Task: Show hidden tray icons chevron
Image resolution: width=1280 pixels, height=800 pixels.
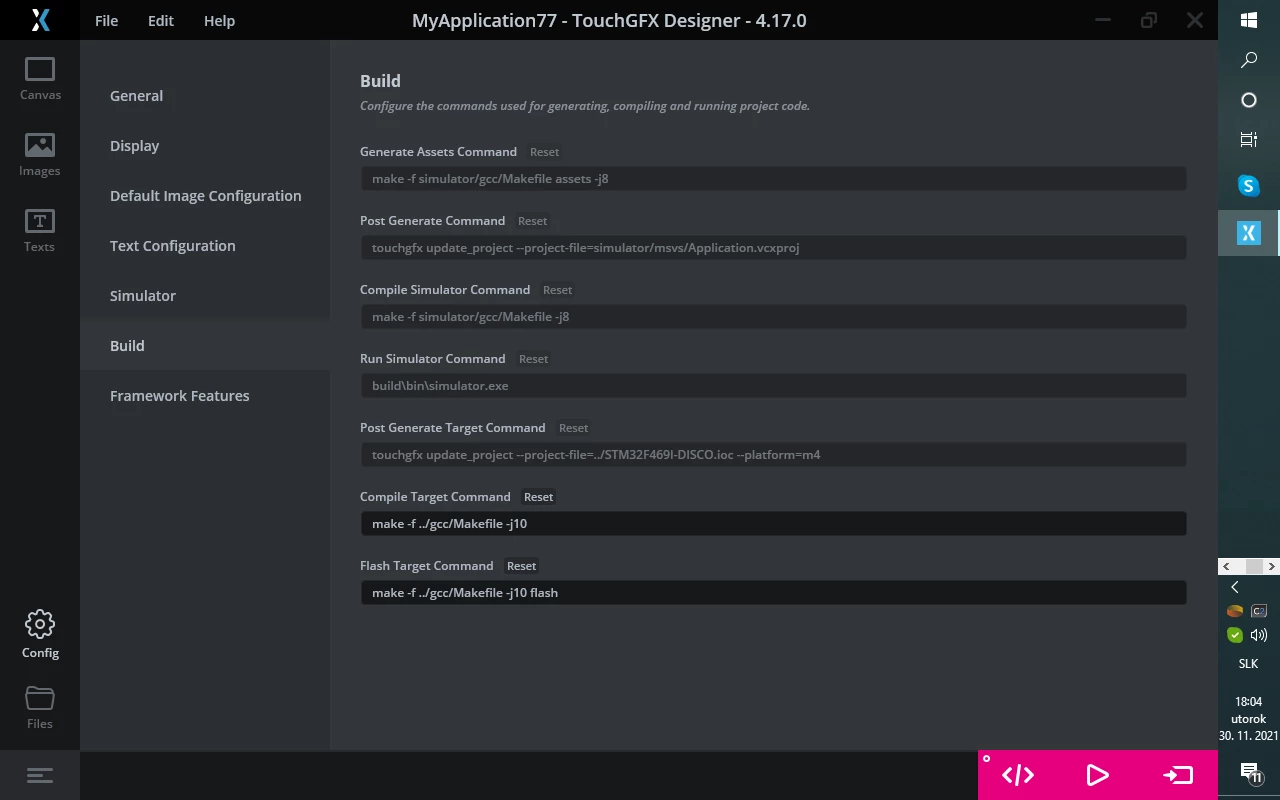Action: coord(1235,587)
